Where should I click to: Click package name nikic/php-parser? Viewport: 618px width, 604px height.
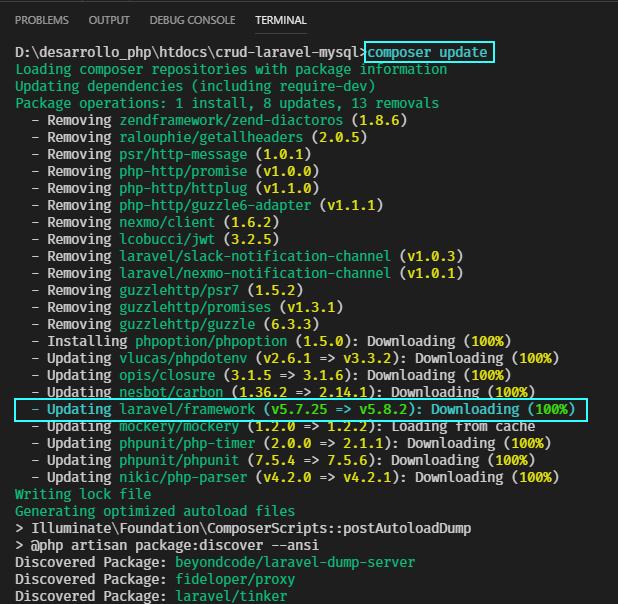click(x=183, y=477)
